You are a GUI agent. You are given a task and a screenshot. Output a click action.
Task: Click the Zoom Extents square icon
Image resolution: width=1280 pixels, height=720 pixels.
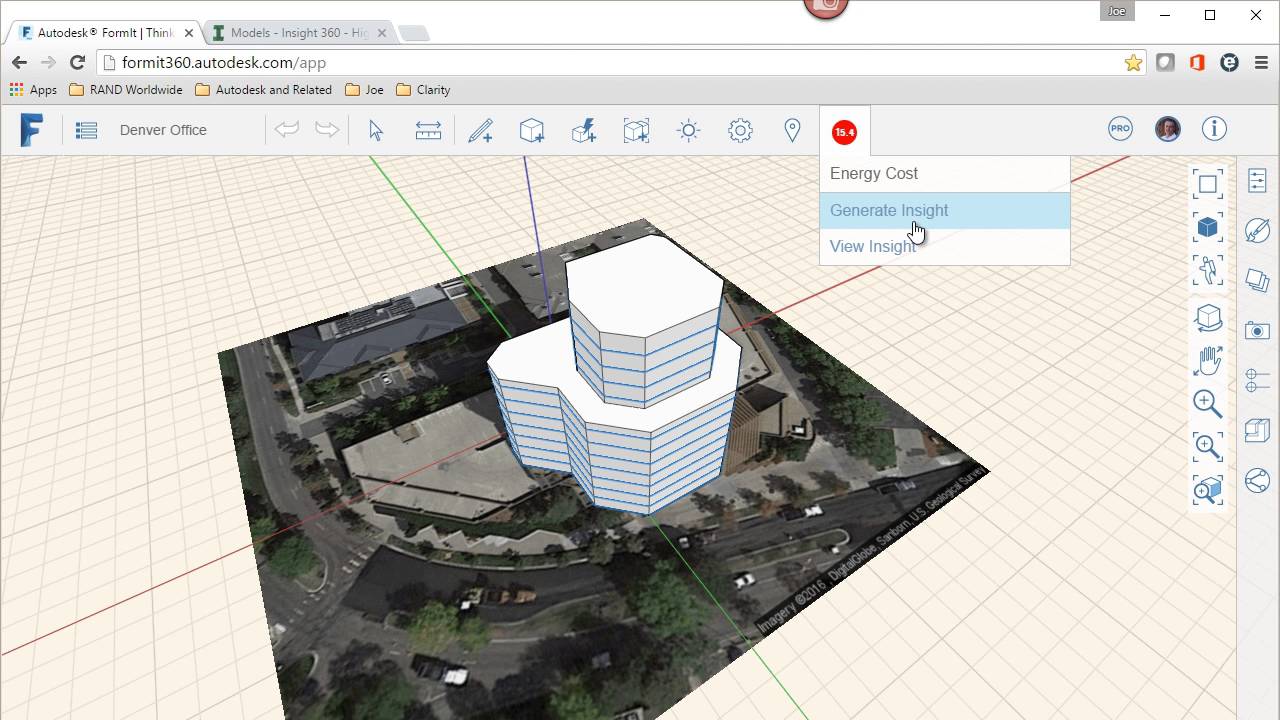(x=1208, y=183)
